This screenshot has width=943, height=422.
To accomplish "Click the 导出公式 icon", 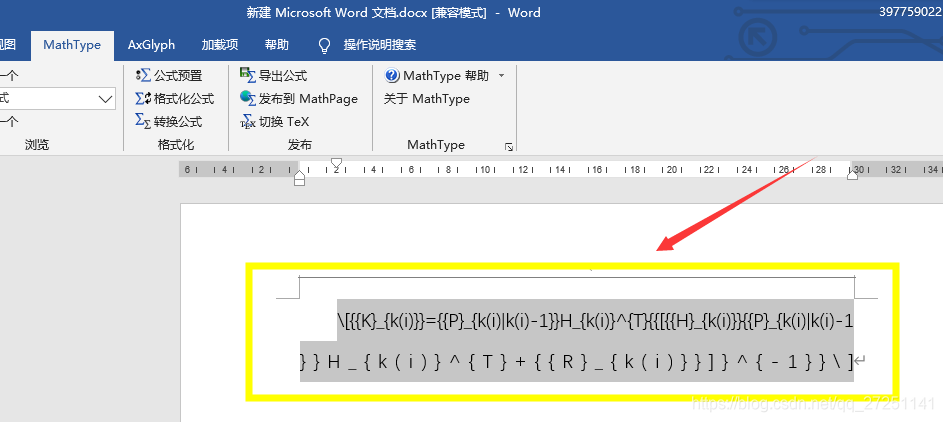I will point(248,75).
